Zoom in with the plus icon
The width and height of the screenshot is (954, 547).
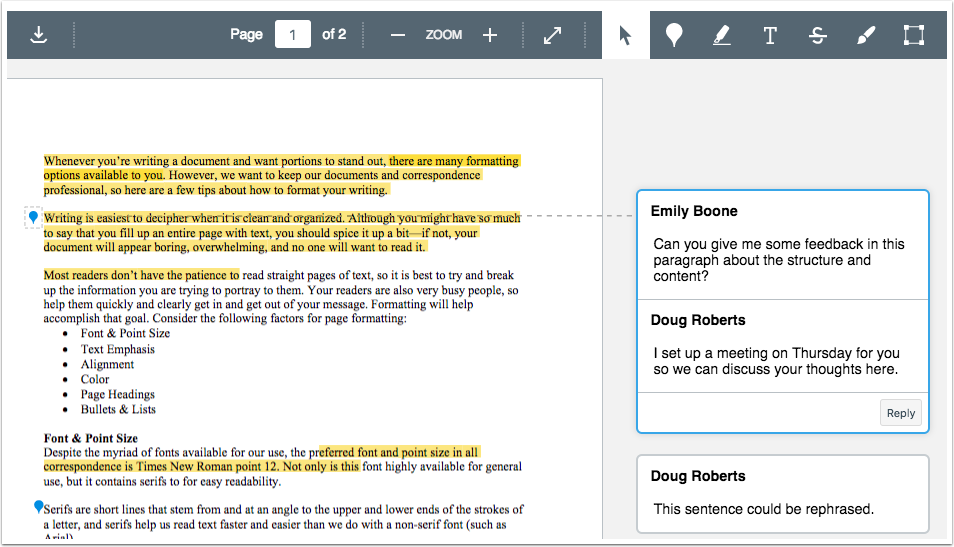point(490,35)
